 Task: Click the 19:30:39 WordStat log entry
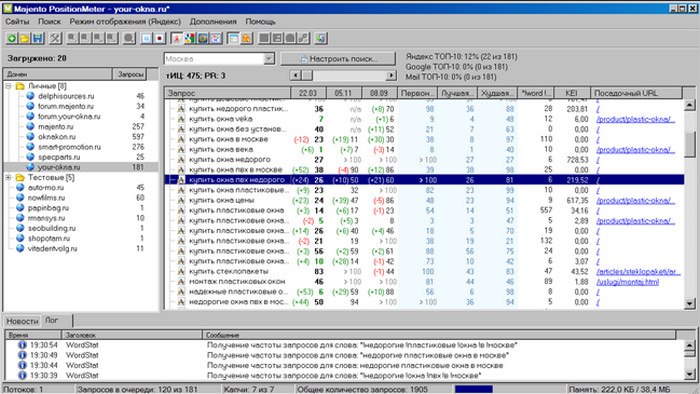(x=344, y=375)
